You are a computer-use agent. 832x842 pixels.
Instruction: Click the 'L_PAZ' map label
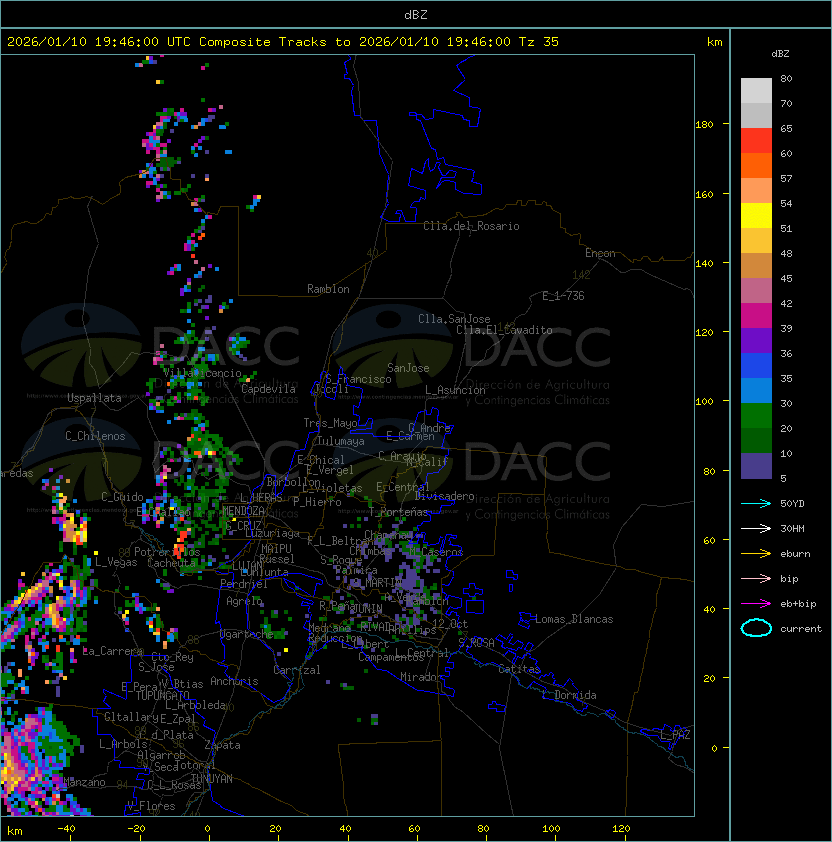(675, 735)
